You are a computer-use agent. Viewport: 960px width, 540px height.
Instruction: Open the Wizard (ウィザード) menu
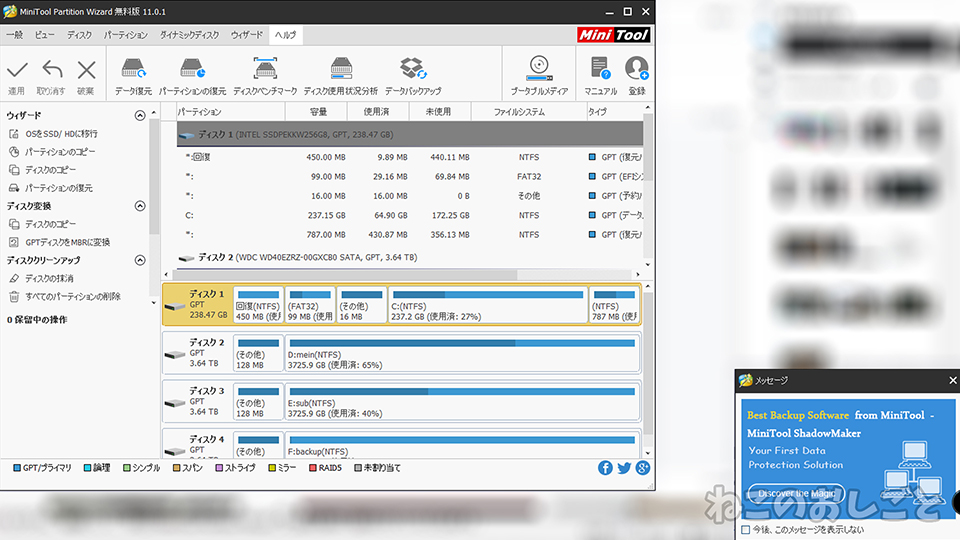[247, 35]
